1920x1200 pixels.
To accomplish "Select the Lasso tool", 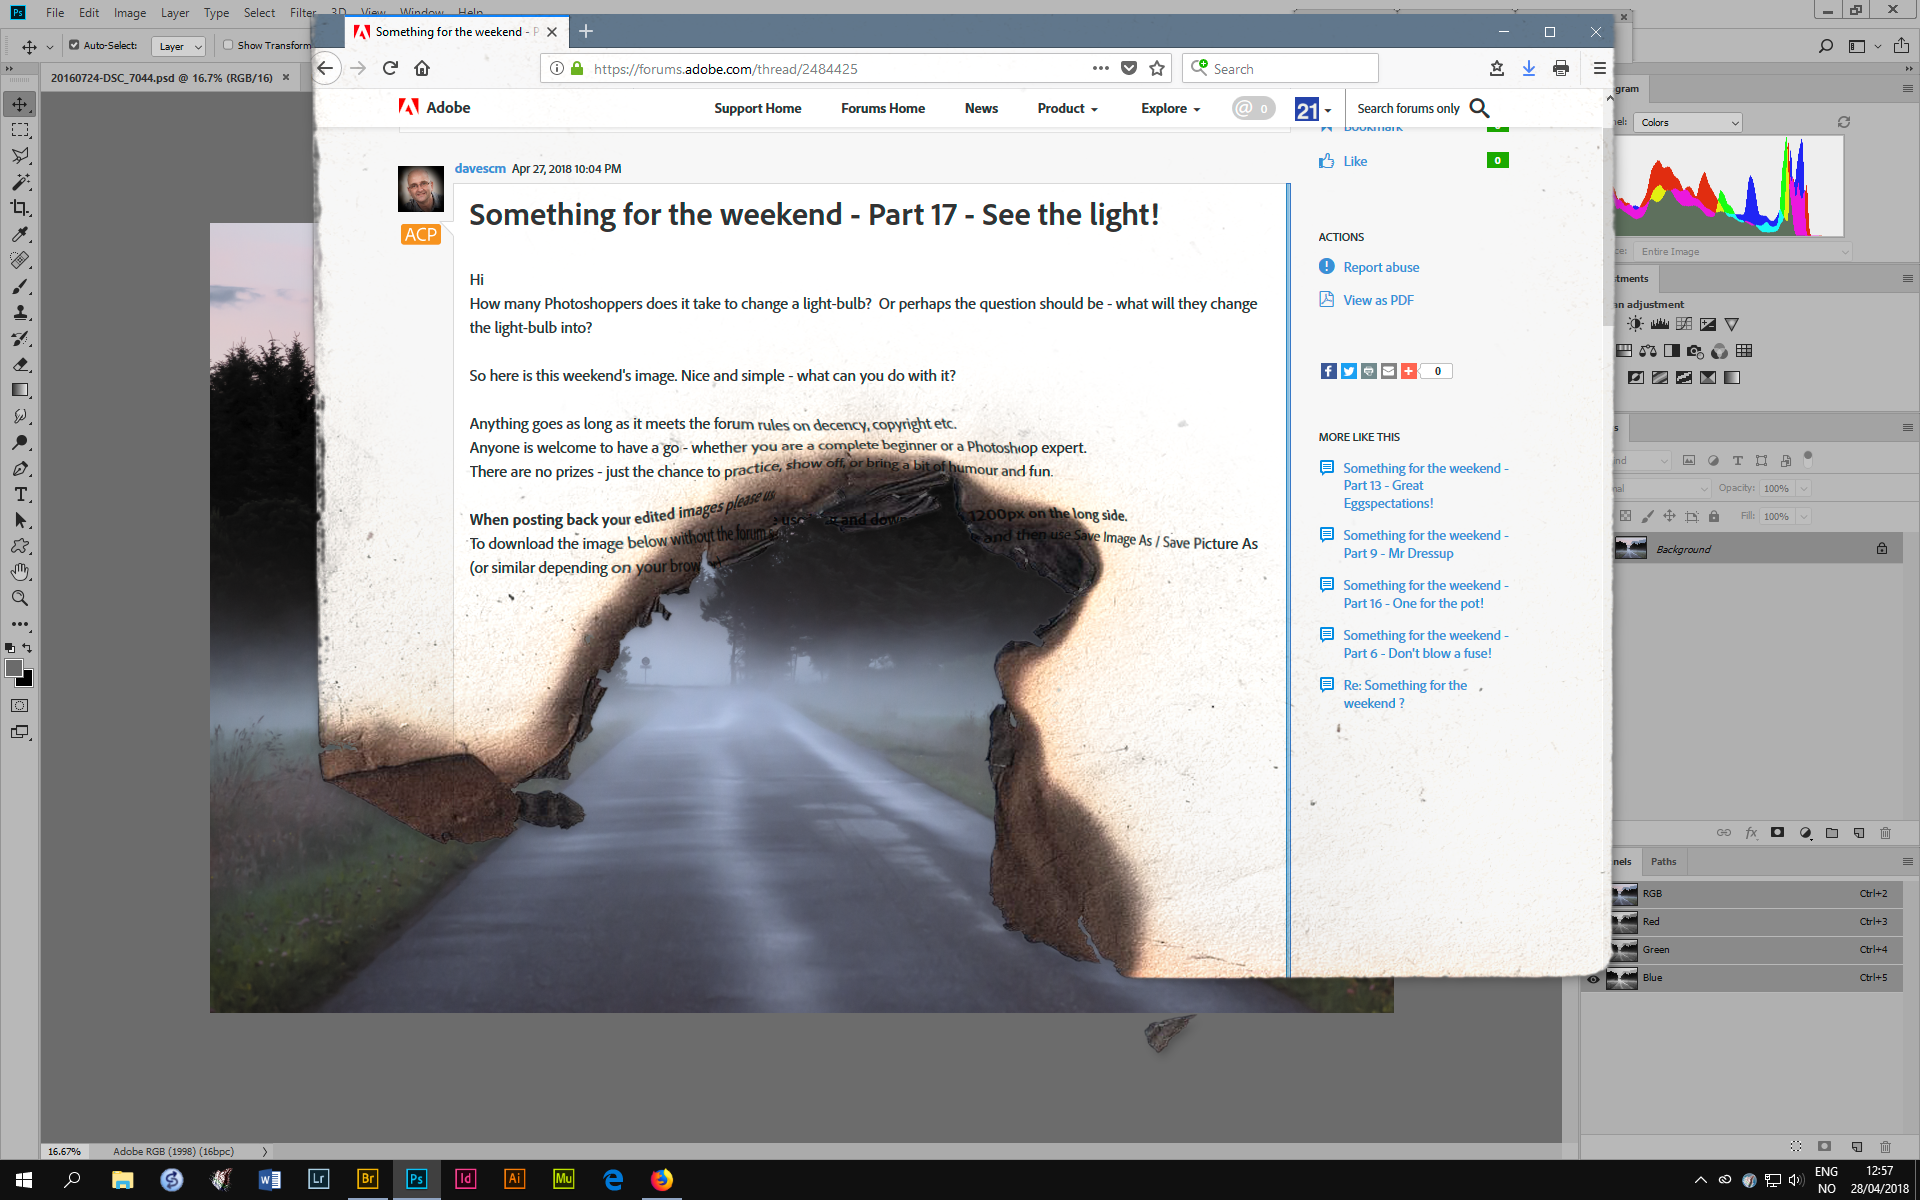I will tap(20, 156).
